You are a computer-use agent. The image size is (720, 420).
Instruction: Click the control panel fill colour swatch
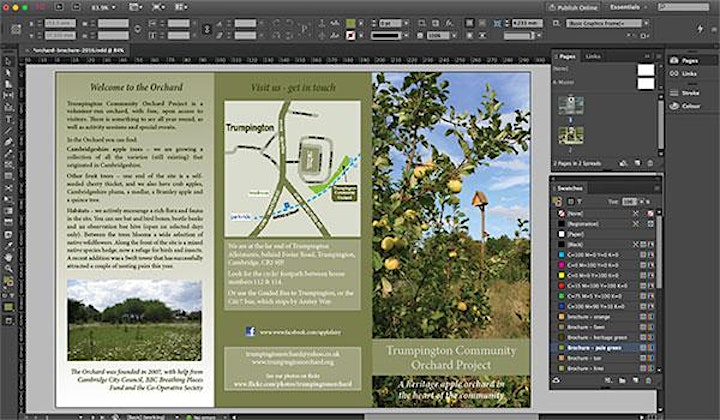tap(350, 23)
